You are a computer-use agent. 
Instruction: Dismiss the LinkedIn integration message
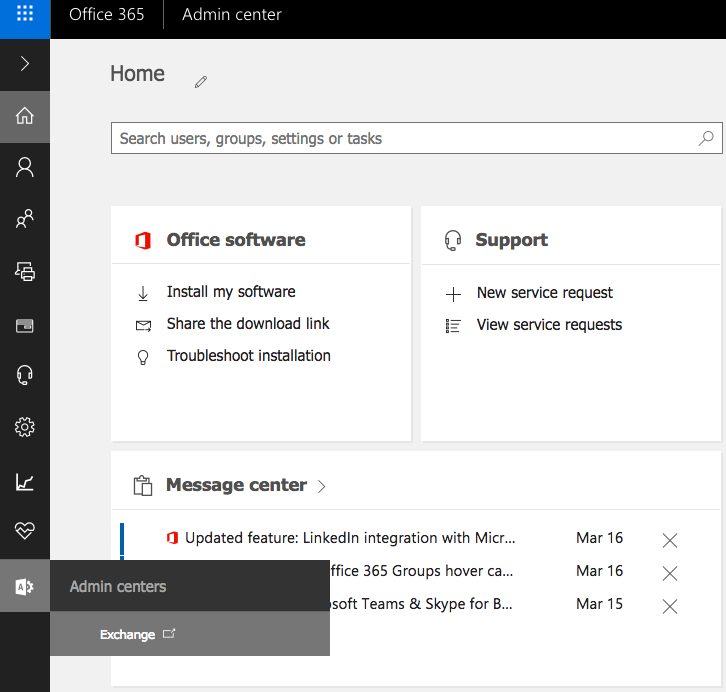coord(670,540)
